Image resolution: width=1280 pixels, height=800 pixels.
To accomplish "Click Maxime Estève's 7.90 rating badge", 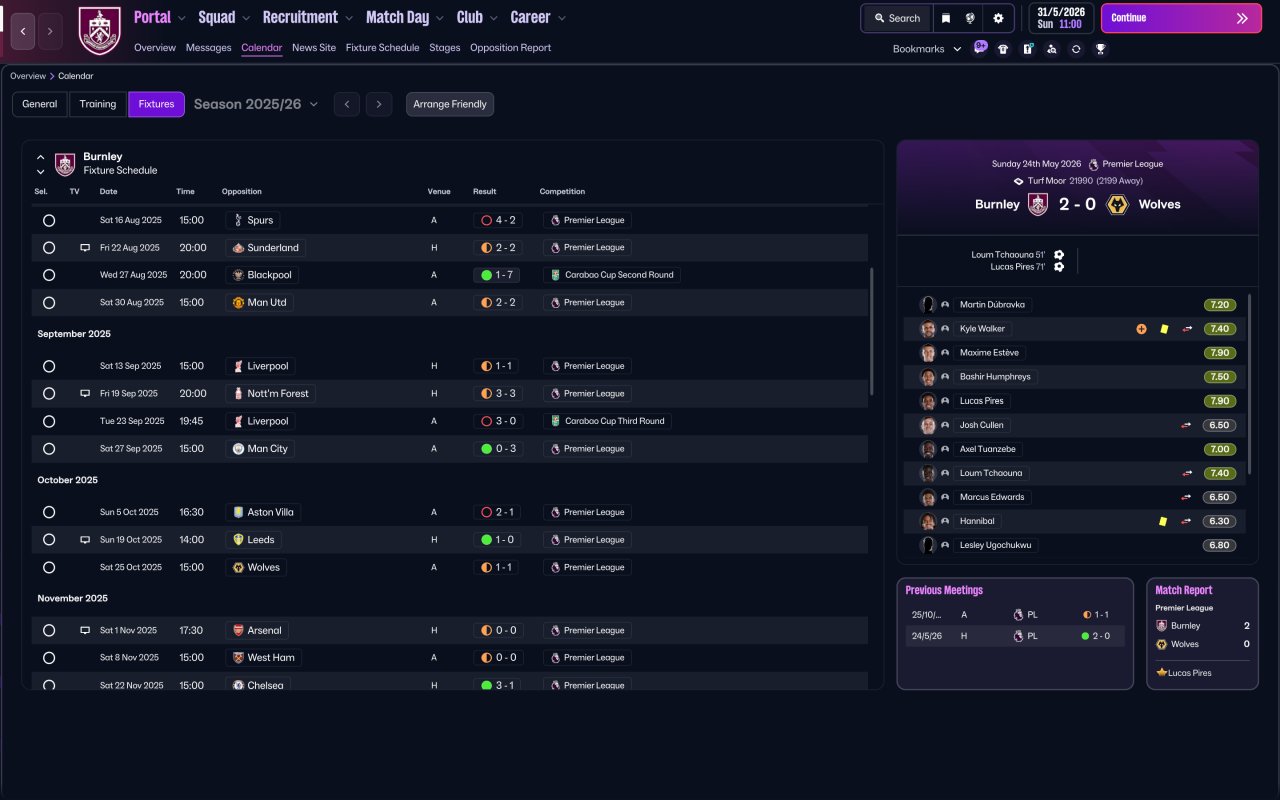I will point(1220,353).
